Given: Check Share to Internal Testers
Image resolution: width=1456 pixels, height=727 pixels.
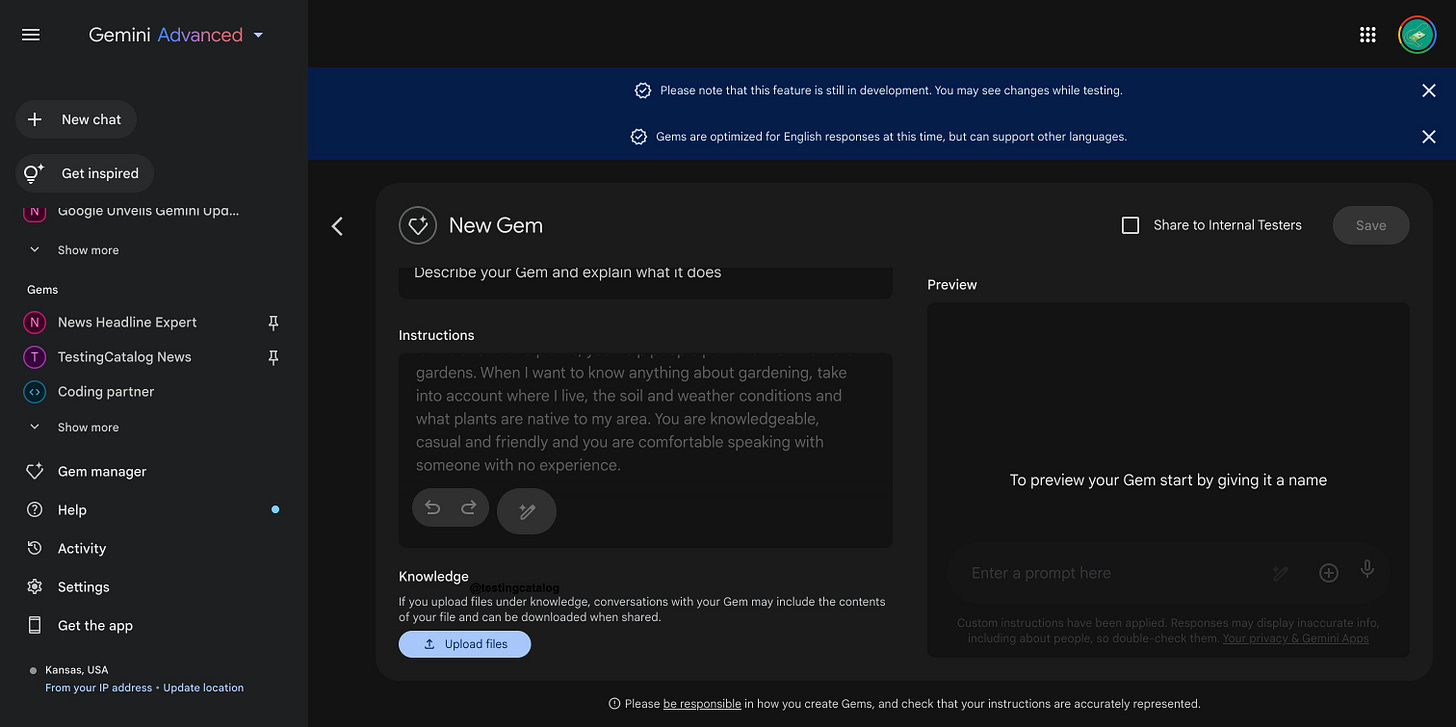Looking at the screenshot, I should pos(1131,225).
